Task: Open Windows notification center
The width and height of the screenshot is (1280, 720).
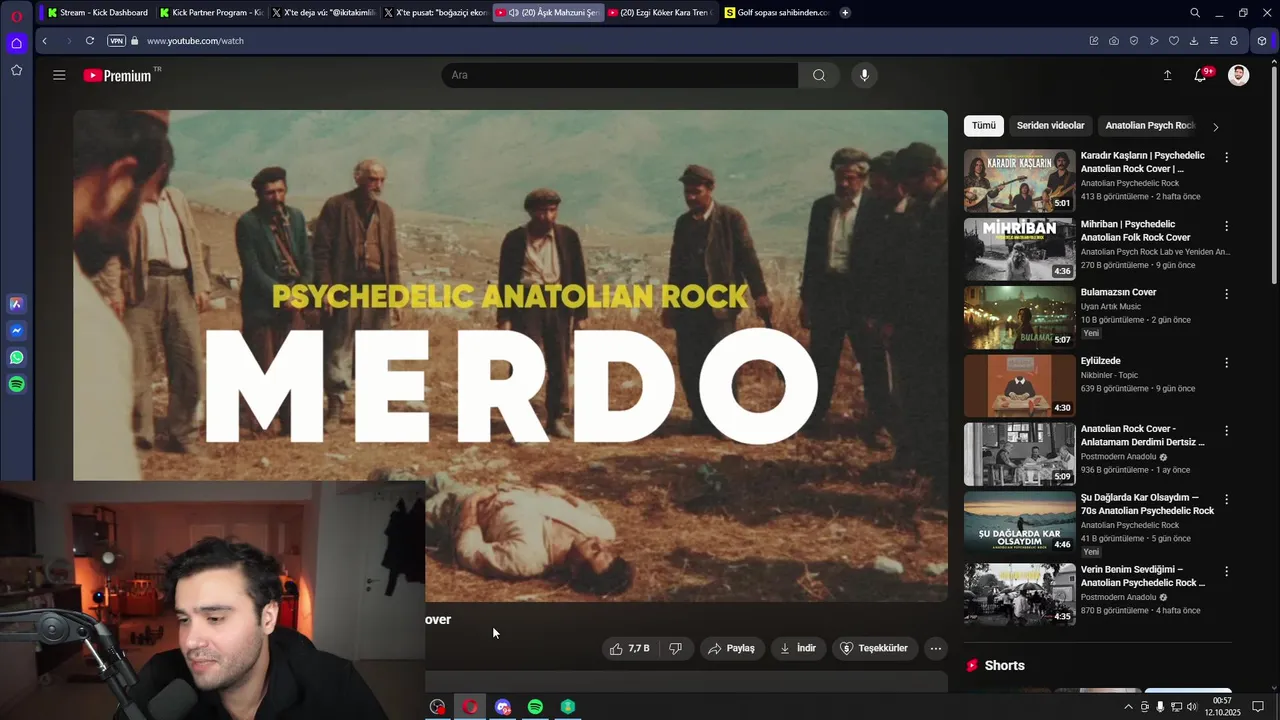Action: point(1258,707)
